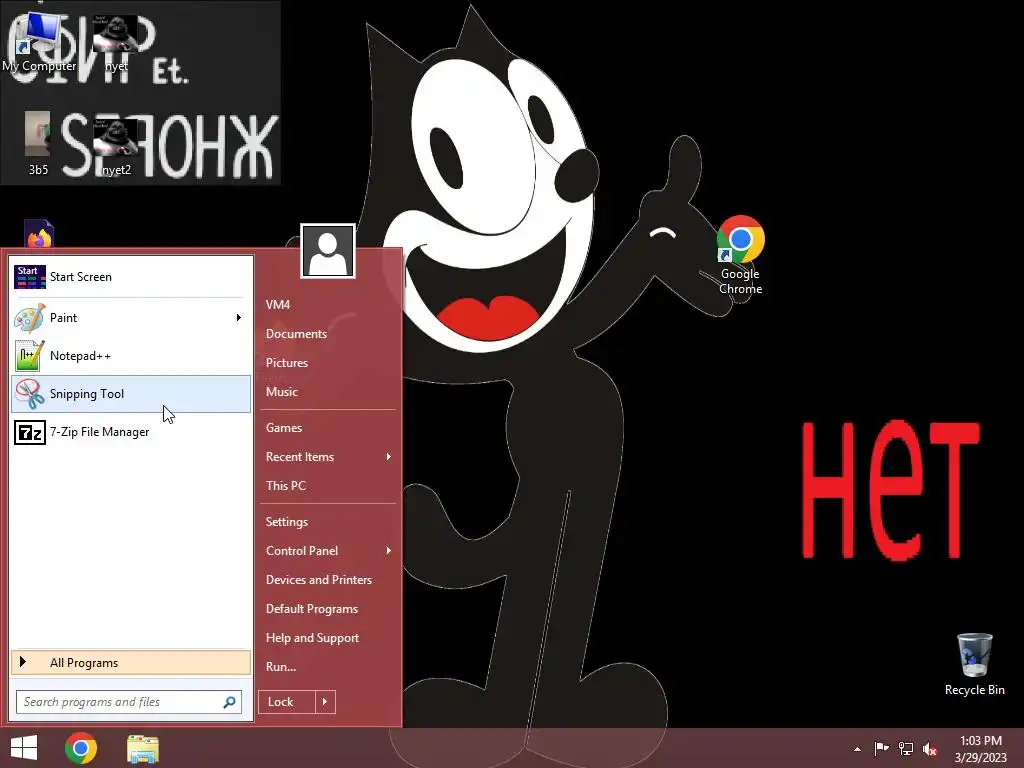Click the Paint palette icon
The width and height of the screenshot is (1024, 768).
click(x=29, y=318)
